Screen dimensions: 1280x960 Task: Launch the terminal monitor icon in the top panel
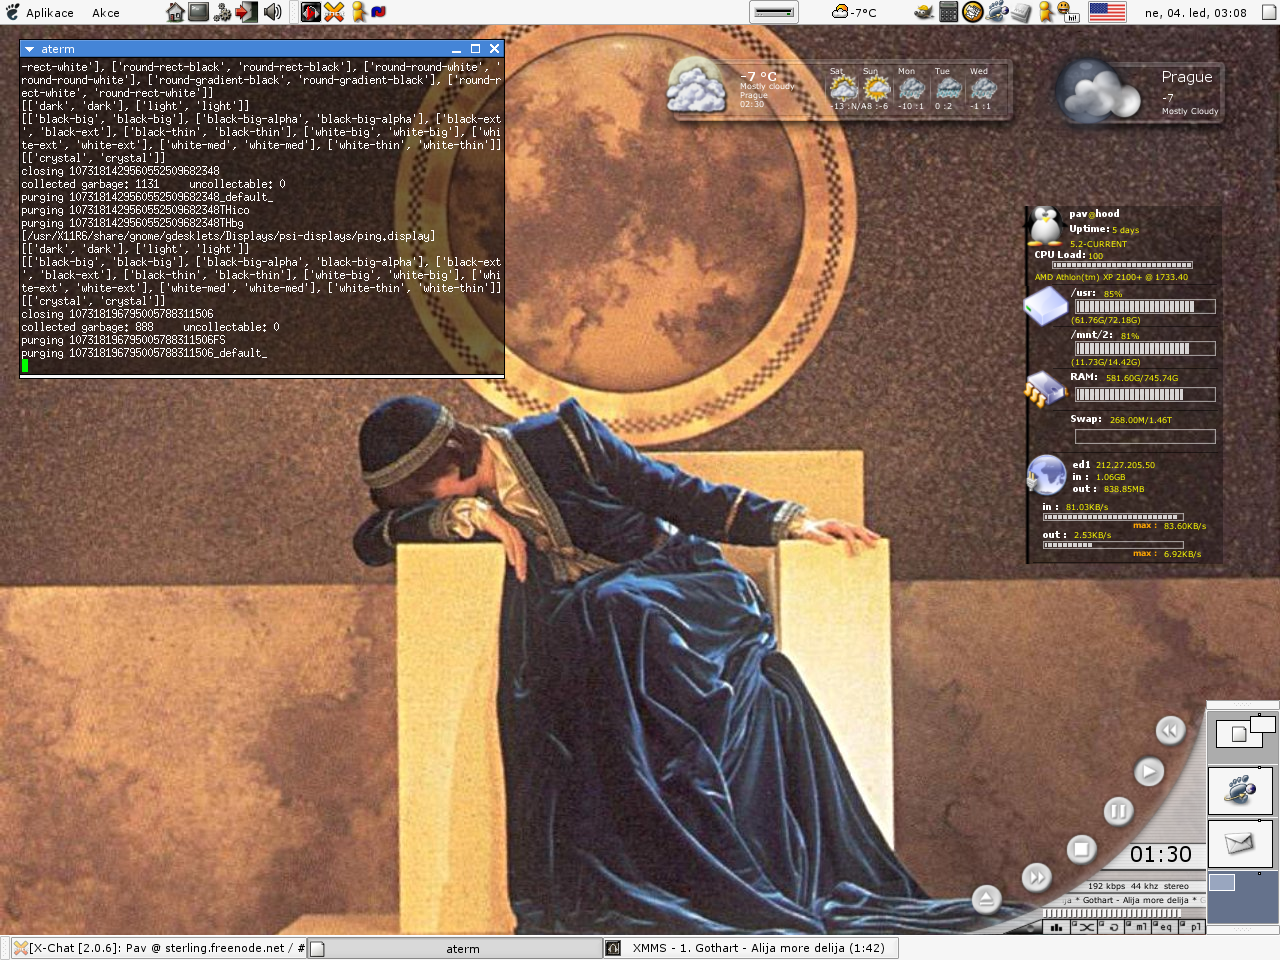[x=199, y=12]
